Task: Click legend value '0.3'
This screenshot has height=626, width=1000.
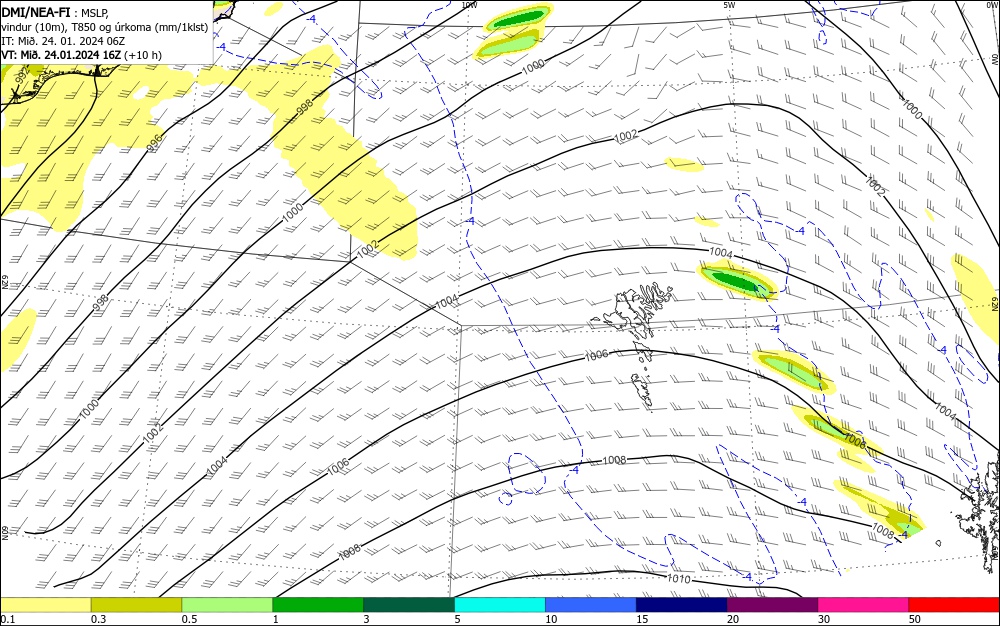Action: [98, 619]
